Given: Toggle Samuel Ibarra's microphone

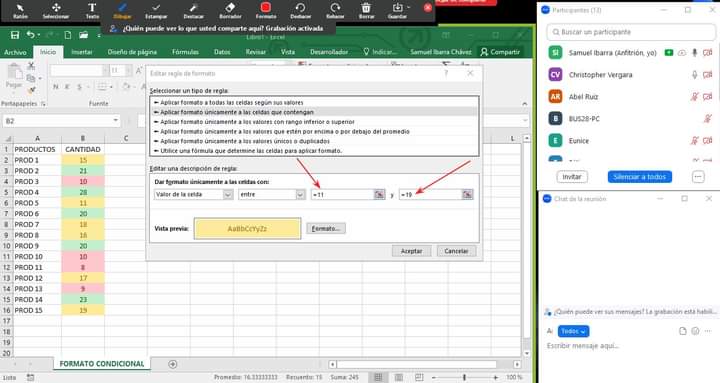Looking at the screenshot, I should (x=694, y=53).
